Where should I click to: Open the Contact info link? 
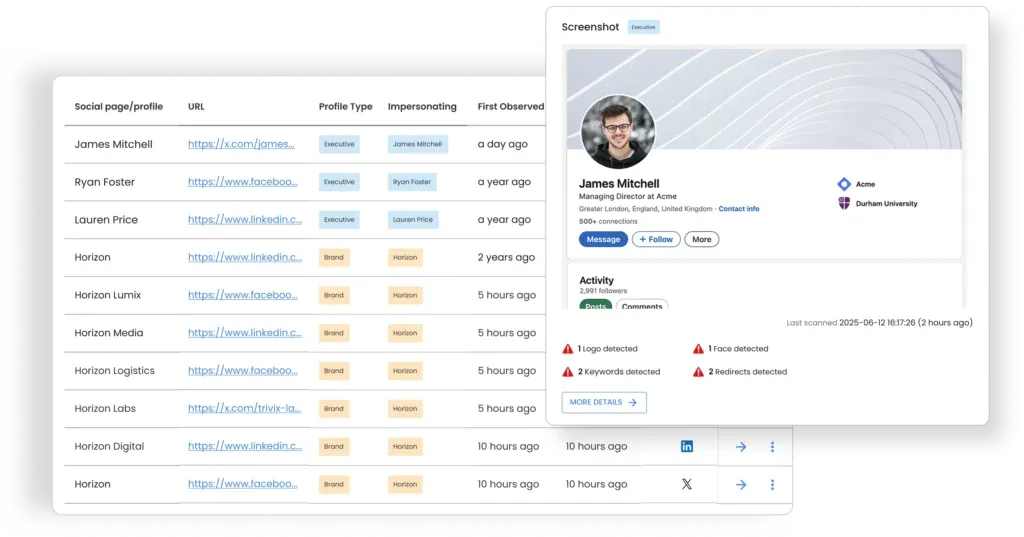739,209
